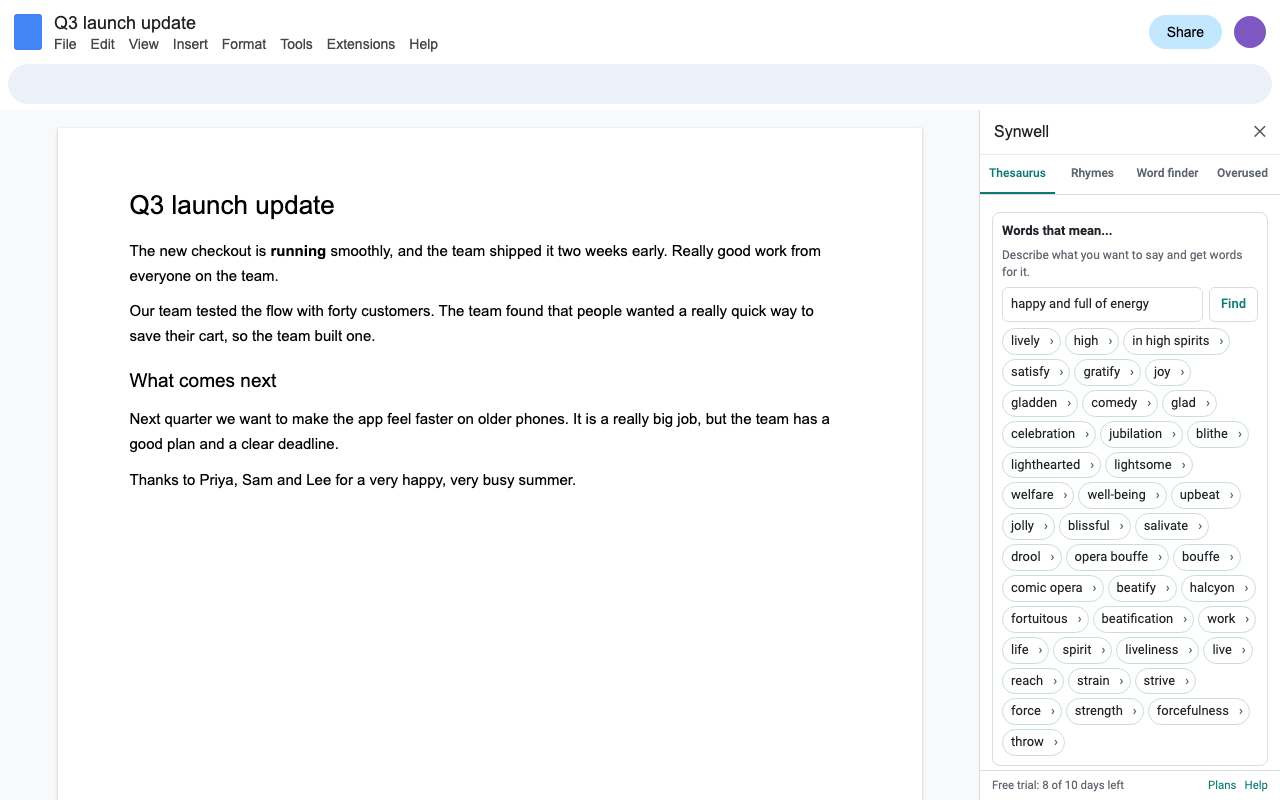The image size is (1280, 800).
Task: Click the blue Docs home icon
Action: coord(28,32)
